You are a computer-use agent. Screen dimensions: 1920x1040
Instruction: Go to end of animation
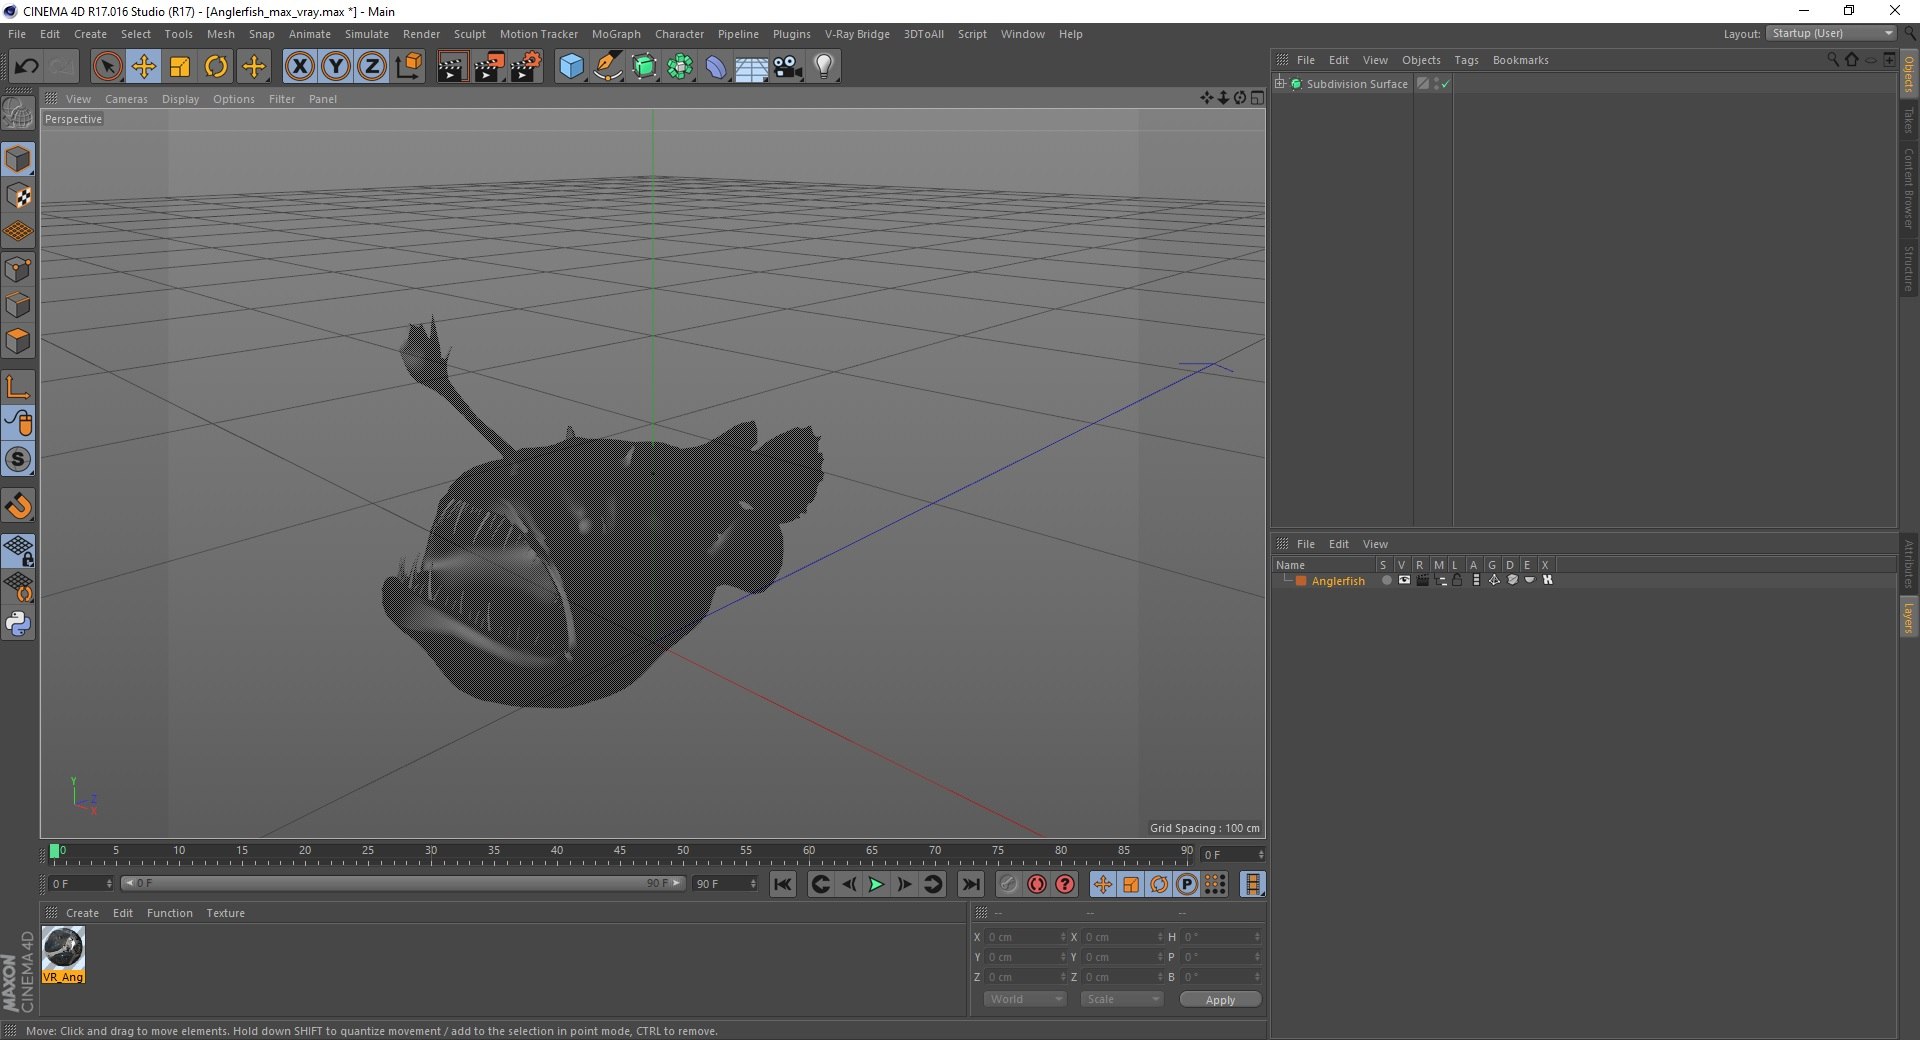[971, 884]
